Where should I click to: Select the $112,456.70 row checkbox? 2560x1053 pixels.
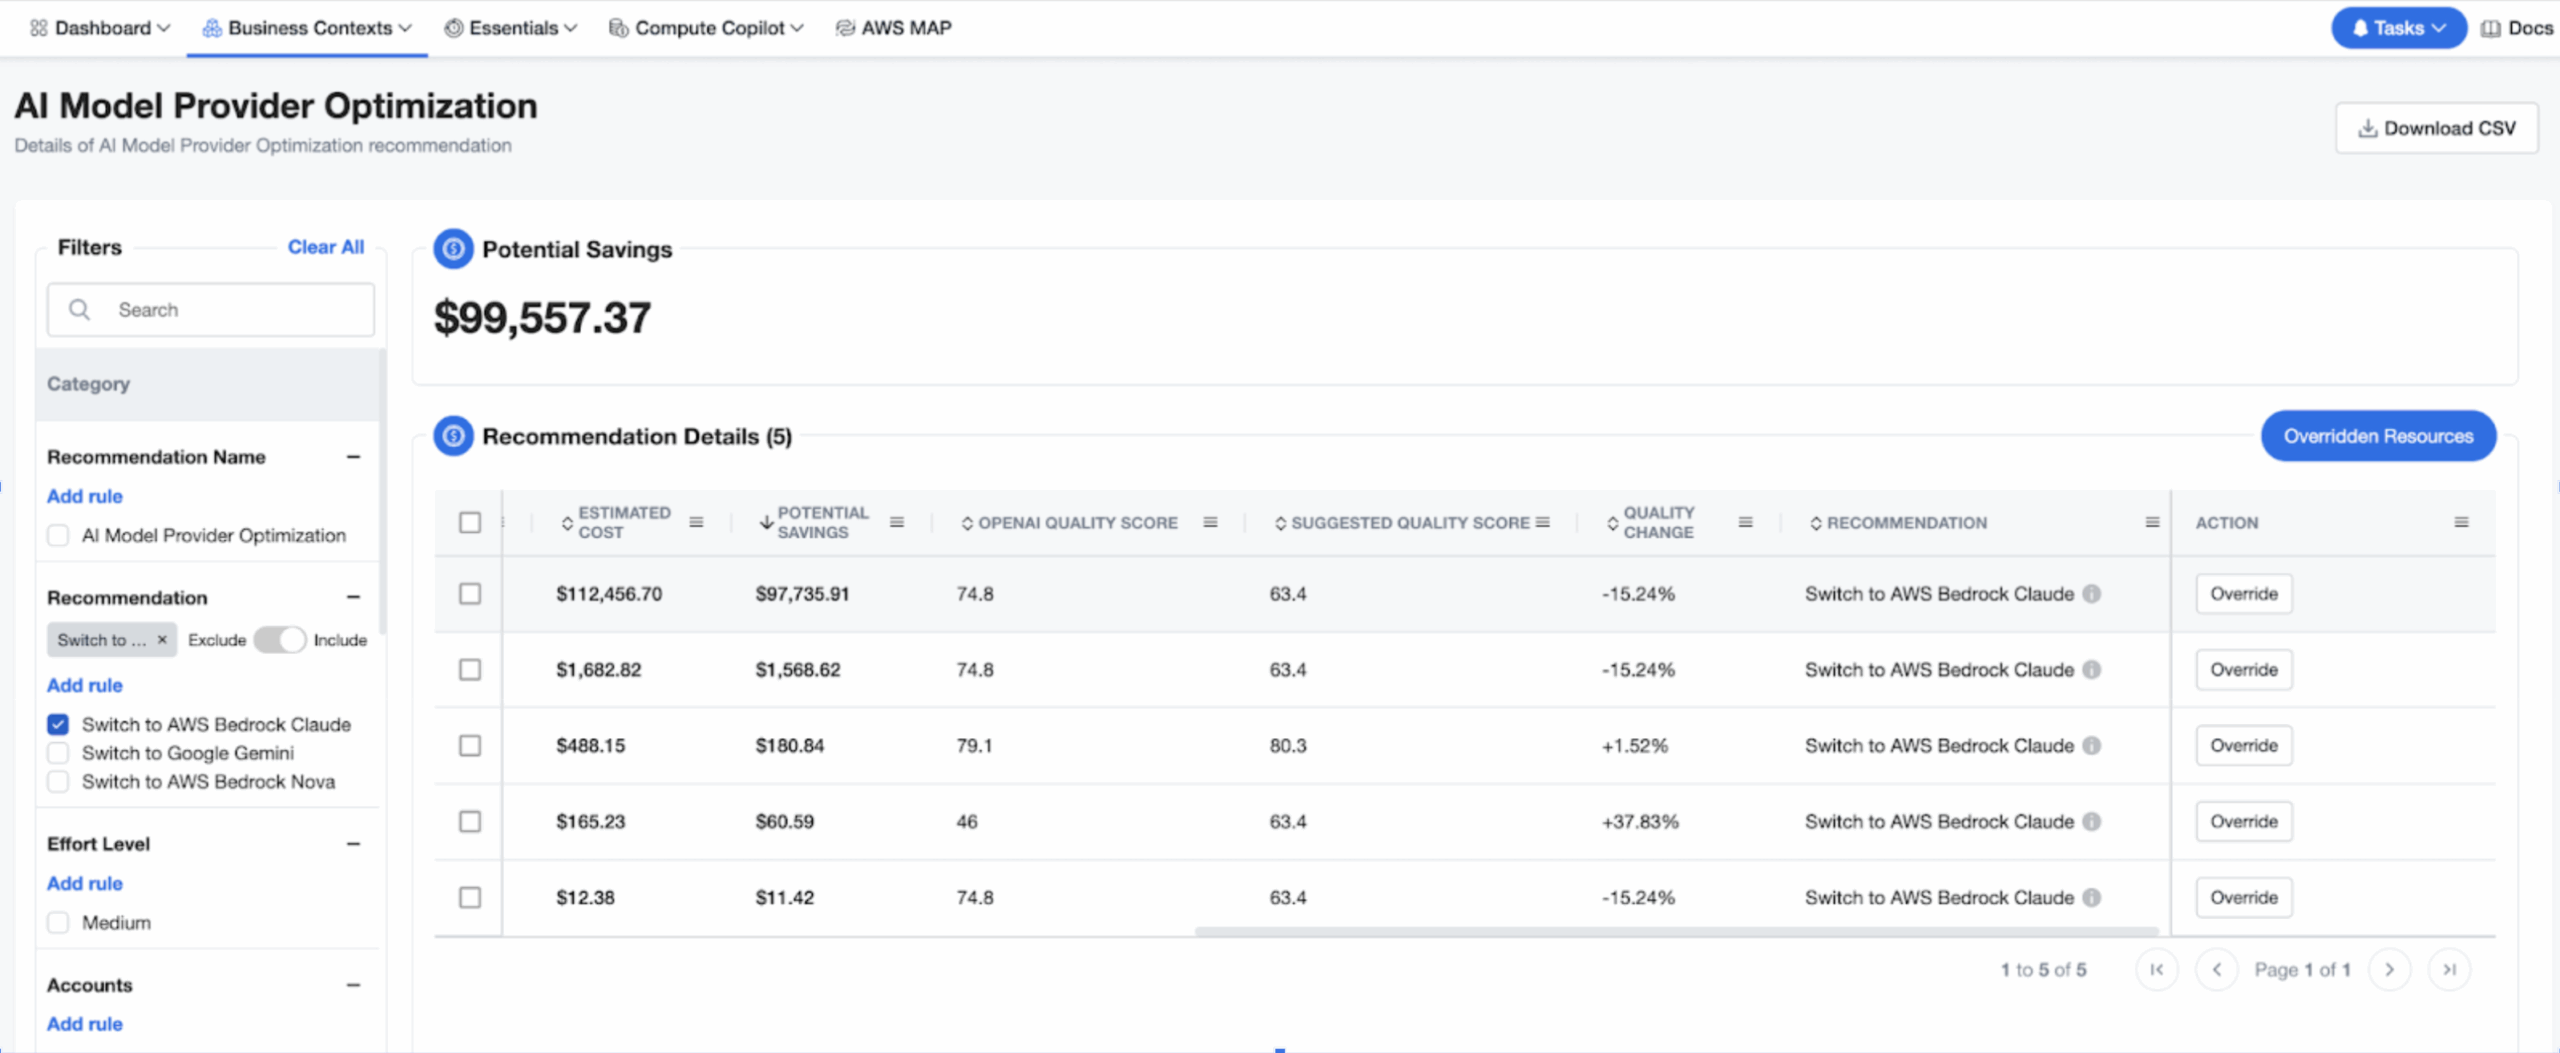click(x=470, y=594)
